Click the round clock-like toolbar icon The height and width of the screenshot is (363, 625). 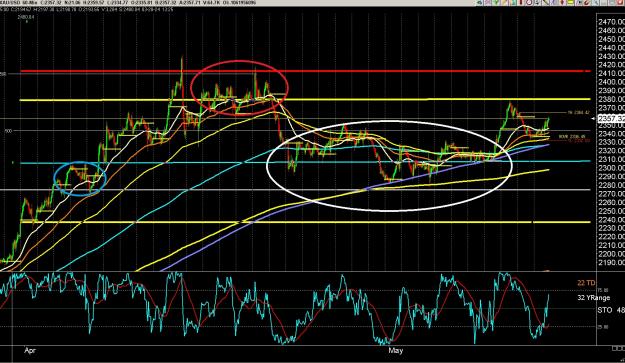tap(529, 2)
